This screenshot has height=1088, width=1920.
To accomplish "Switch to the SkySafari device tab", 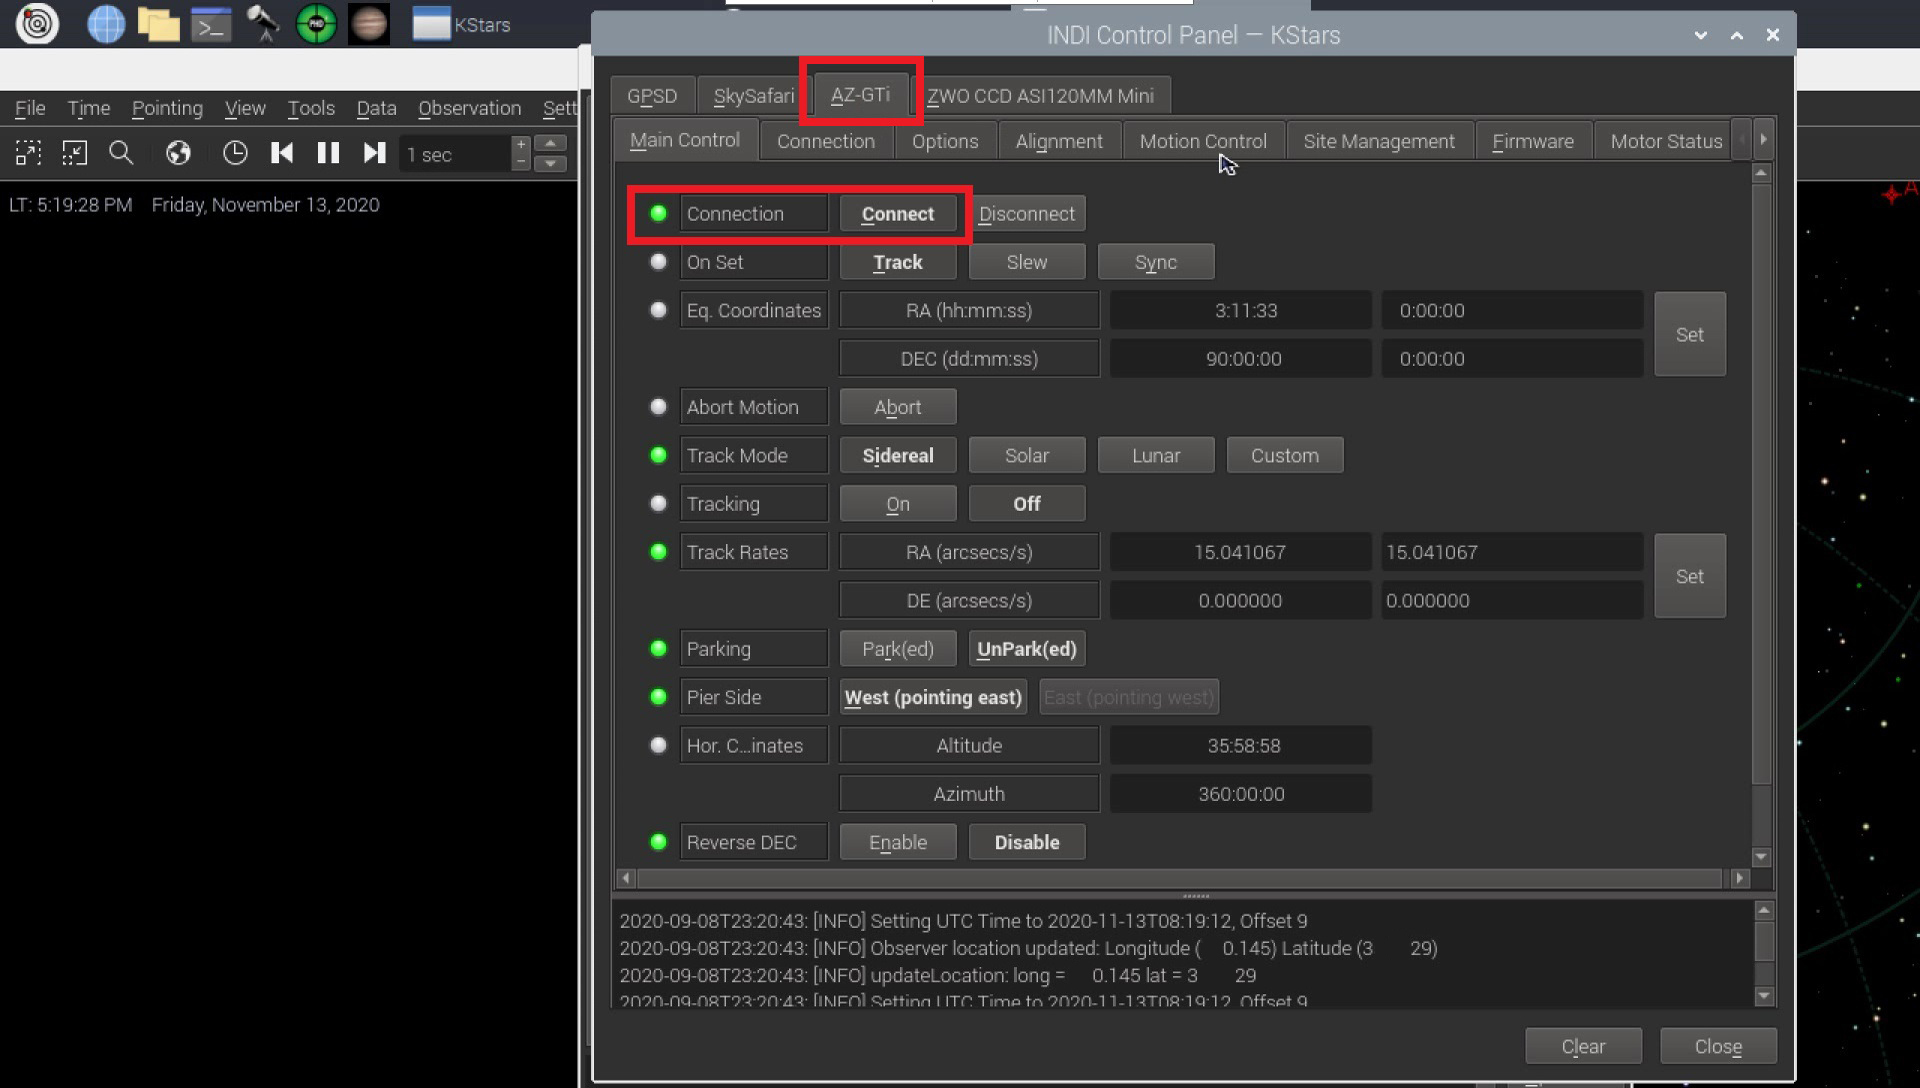I will pyautogui.click(x=753, y=96).
